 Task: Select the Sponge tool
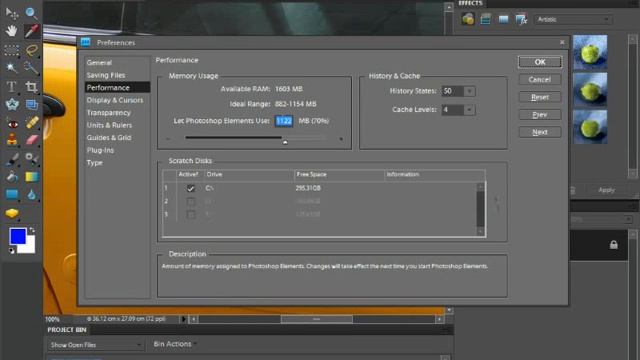click(12, 213)
